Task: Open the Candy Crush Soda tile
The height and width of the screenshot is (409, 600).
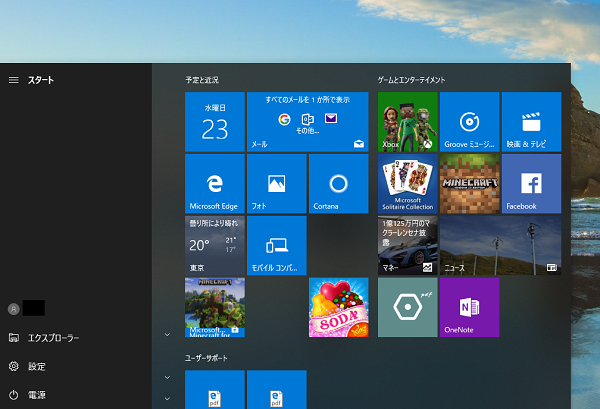Action: click(x=338, y=307)
